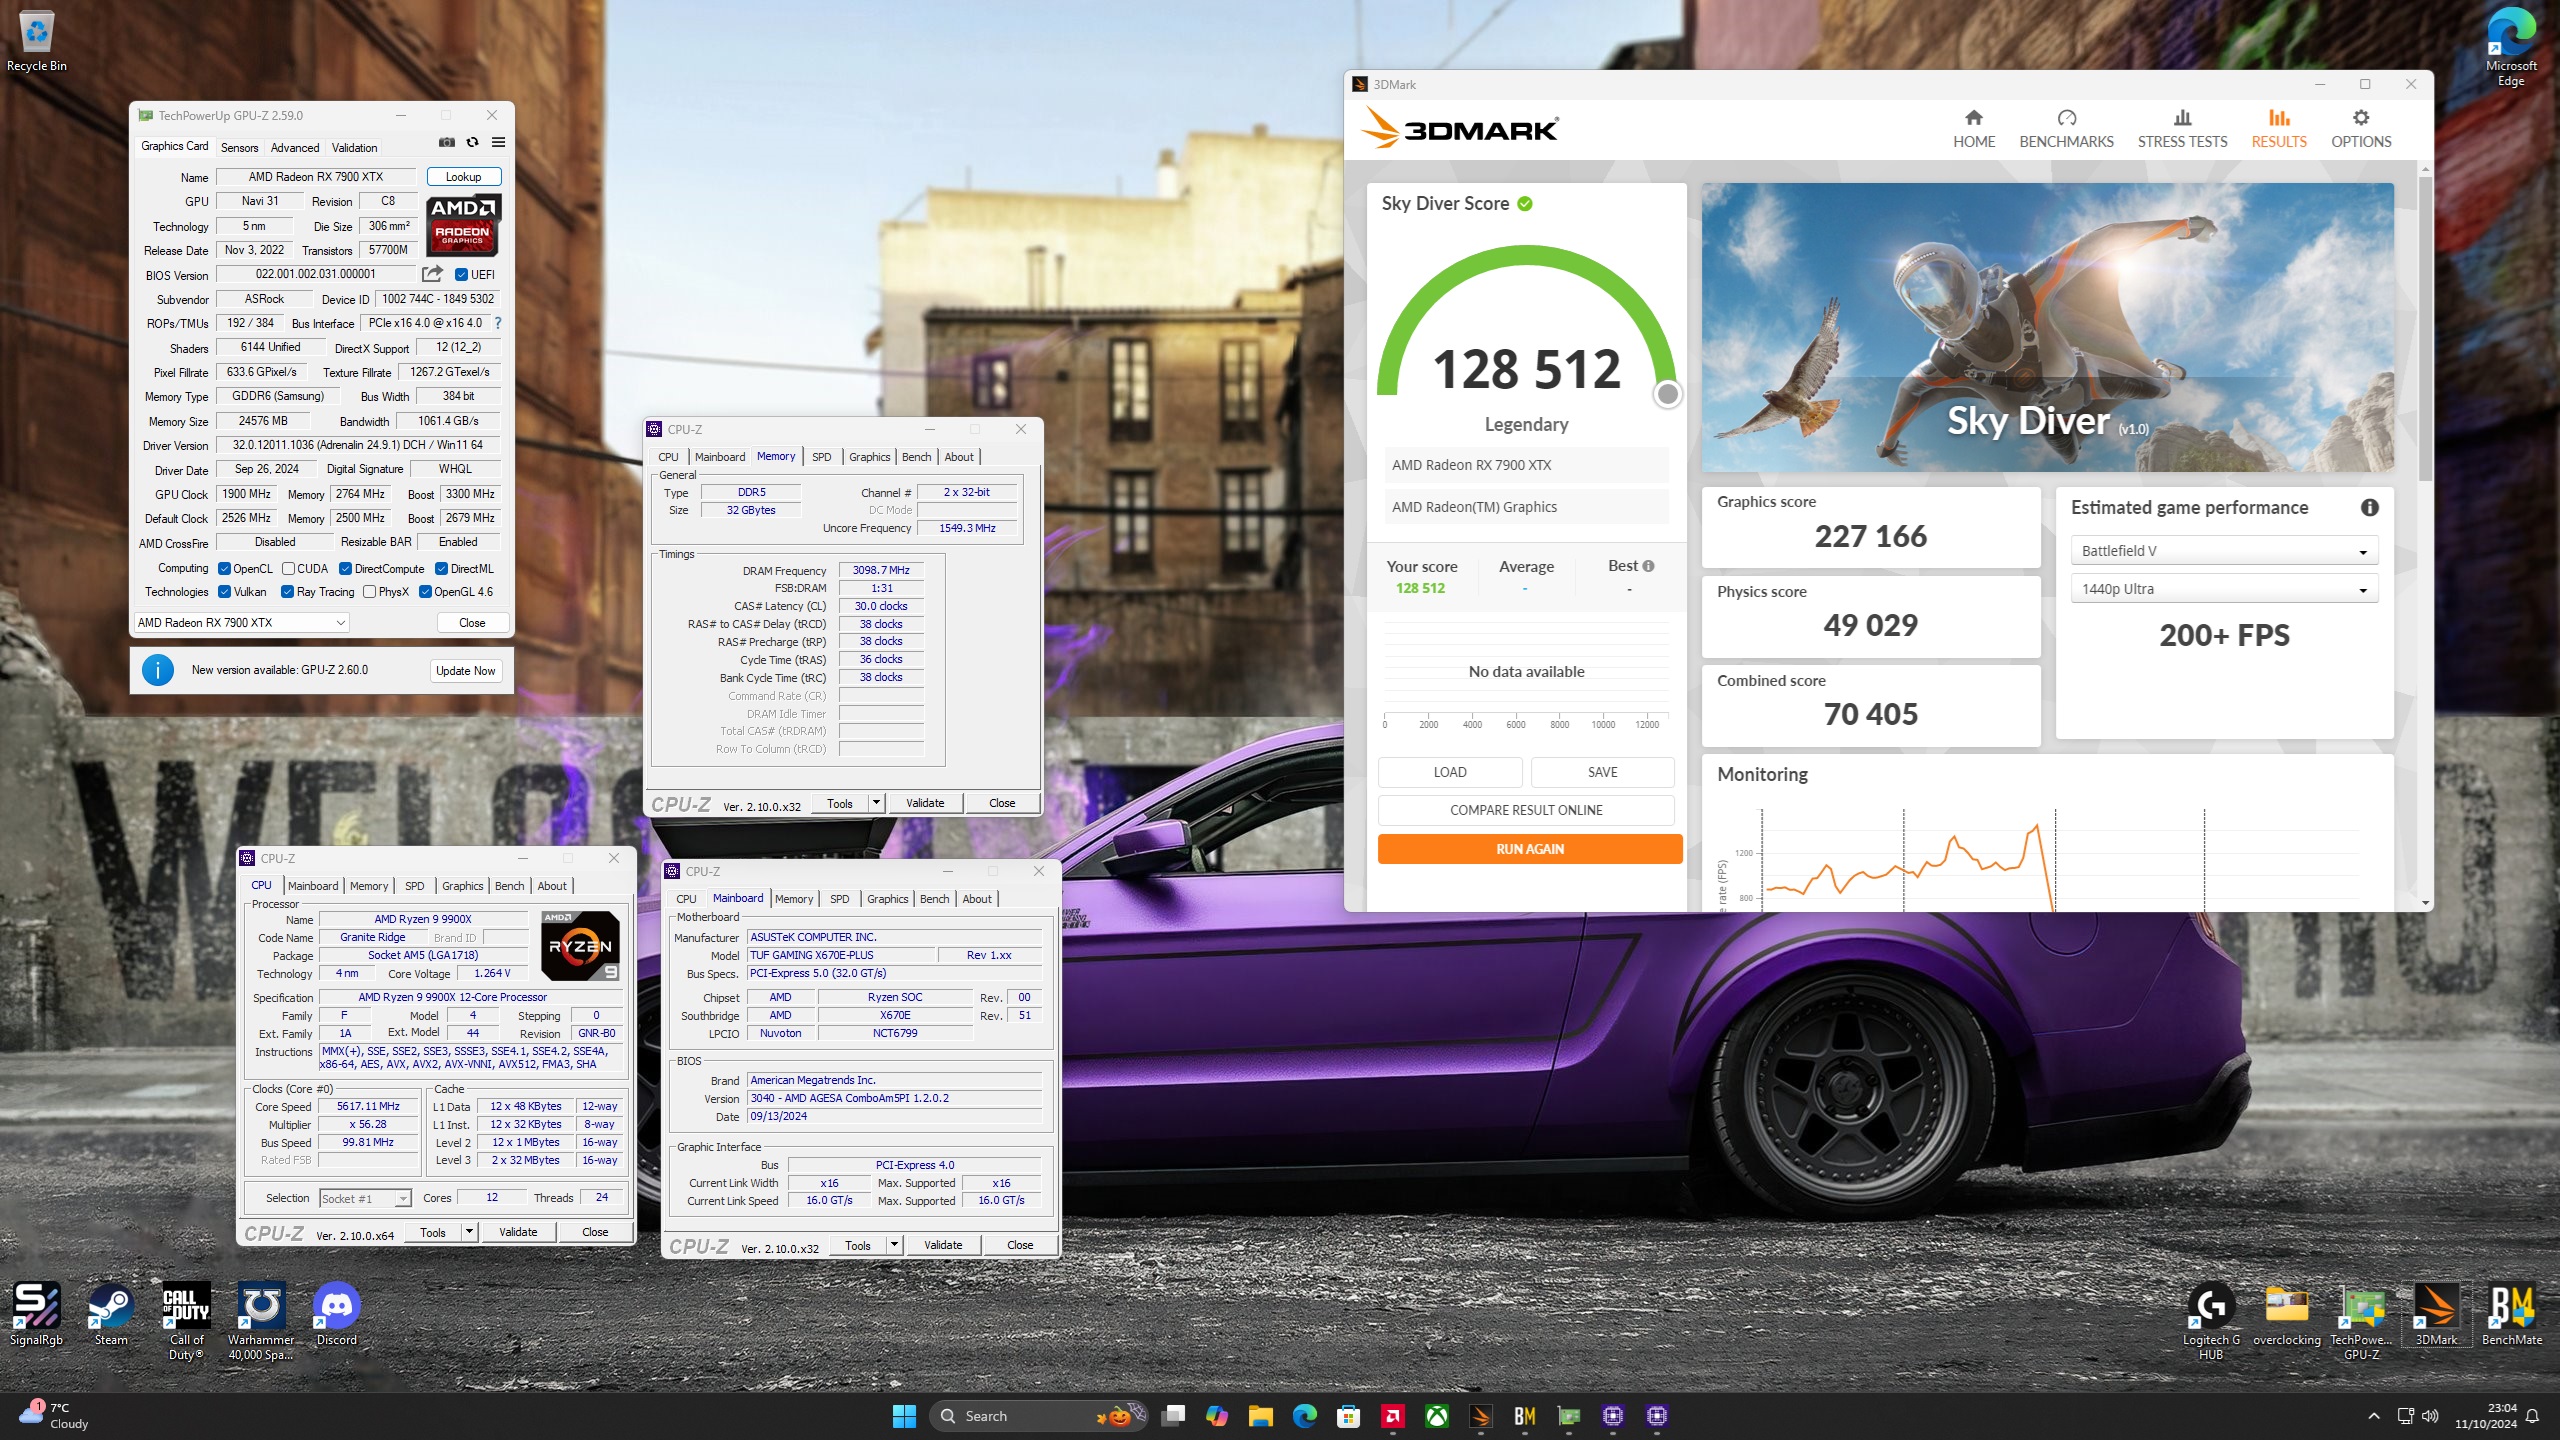Toggle the Ray Tracing checkbox

coord(287,592)
